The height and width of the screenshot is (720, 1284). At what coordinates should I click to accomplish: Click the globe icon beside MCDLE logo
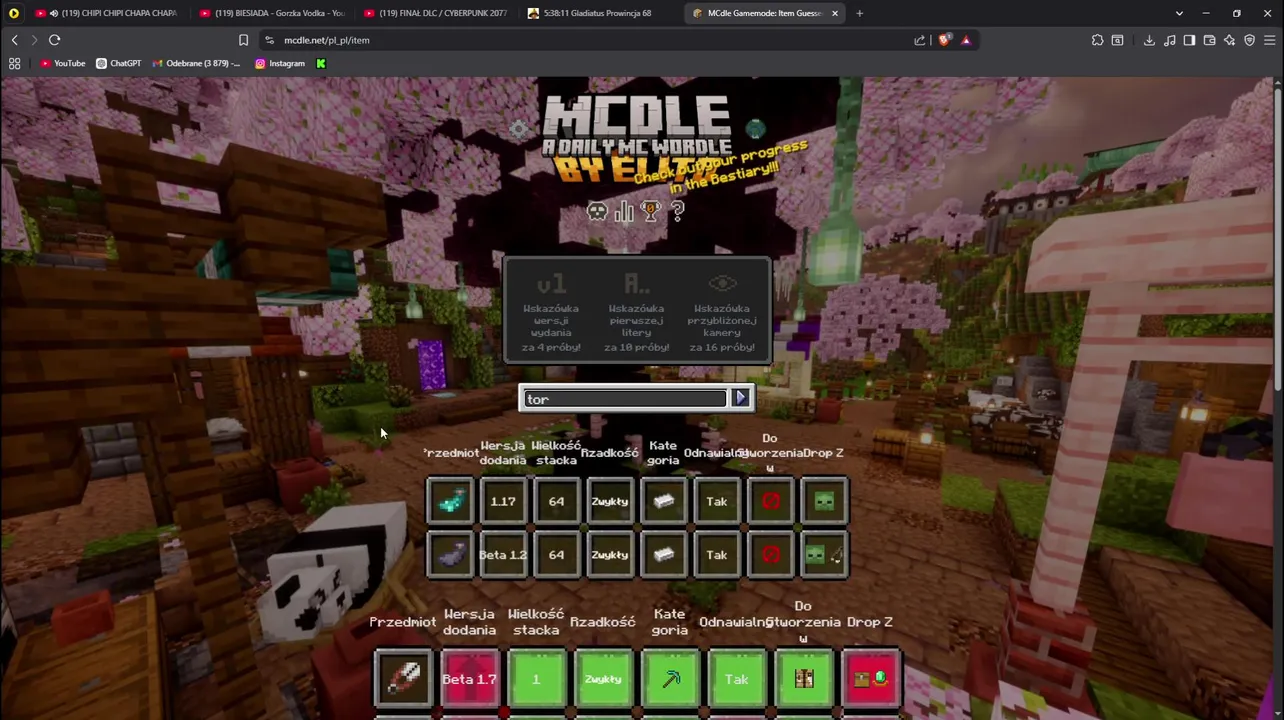(x=756, y=128)
